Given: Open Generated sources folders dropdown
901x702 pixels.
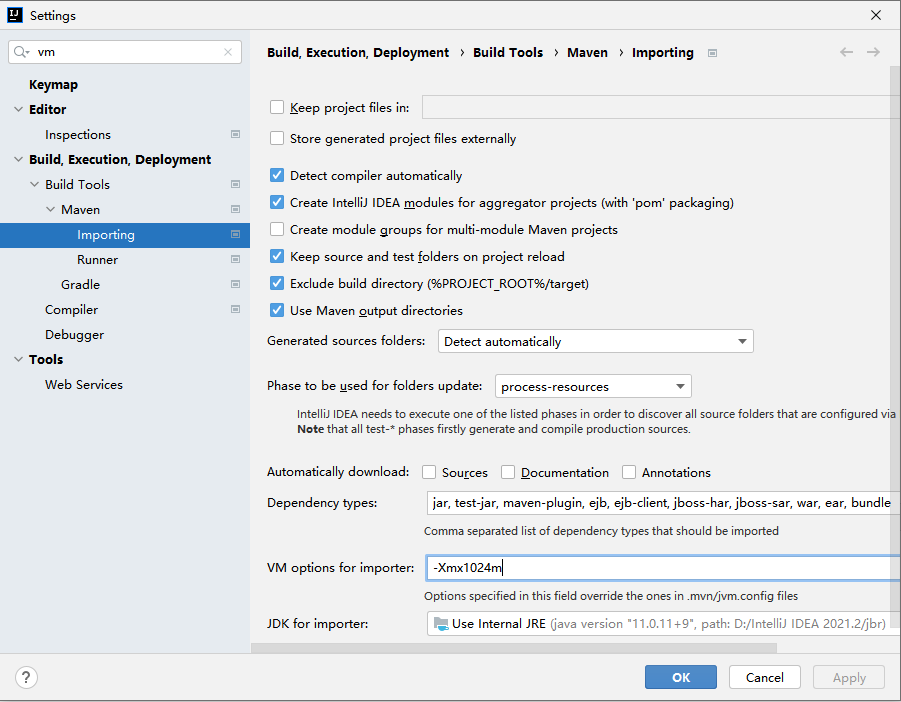Looking at the screenshot, I should click(x=595, y=341).
